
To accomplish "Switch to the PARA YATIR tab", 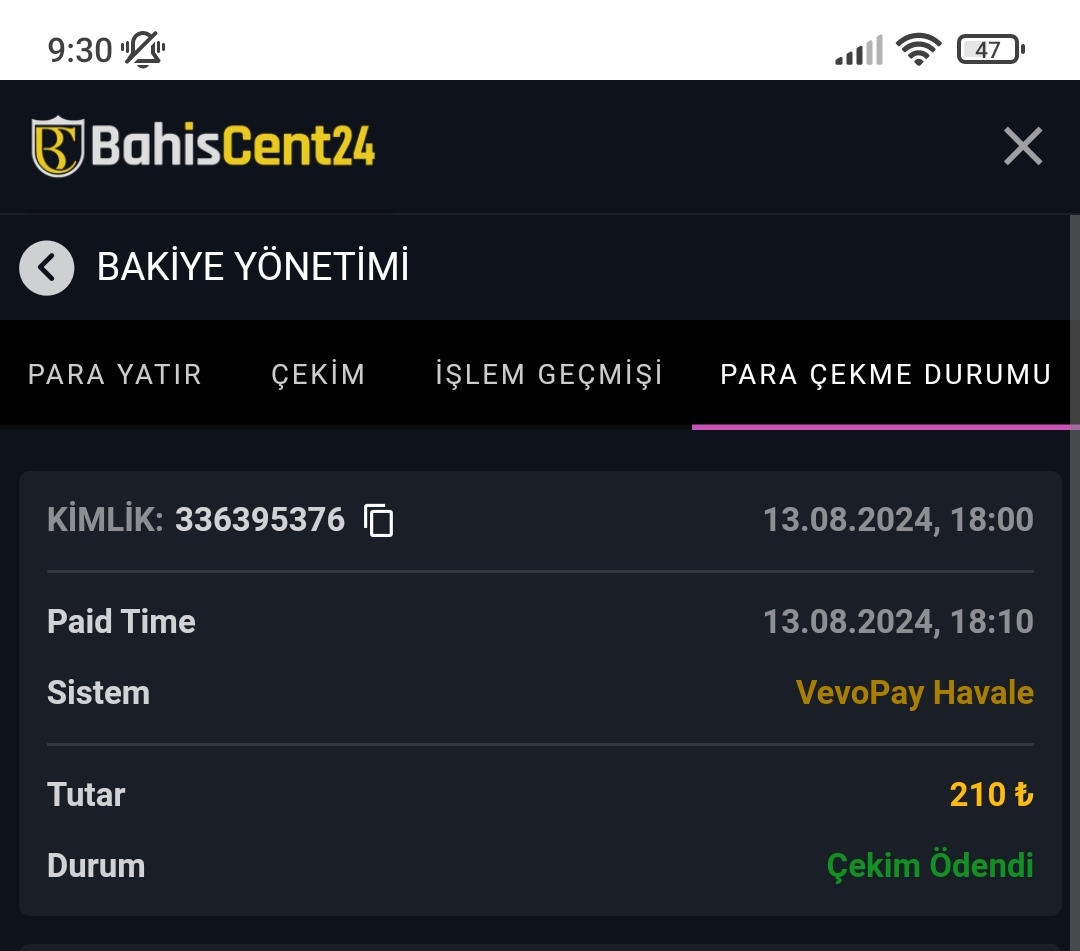I will pyautogui.click(x=115, y=375).
